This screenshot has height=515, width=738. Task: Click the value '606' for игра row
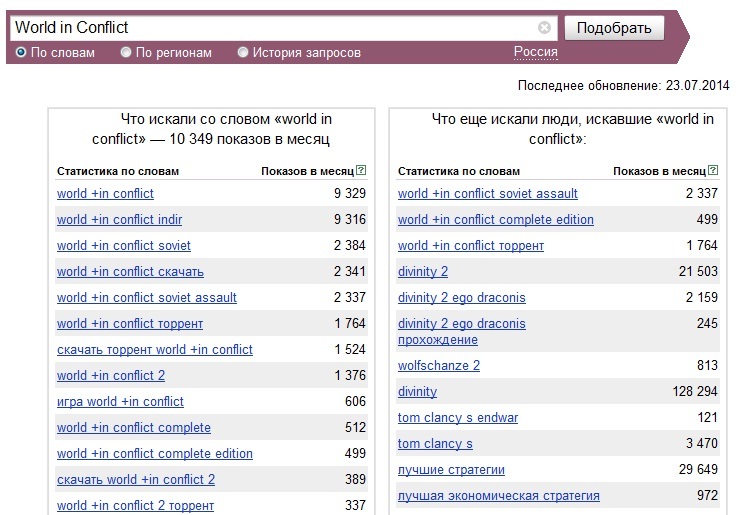click(355, 401)
